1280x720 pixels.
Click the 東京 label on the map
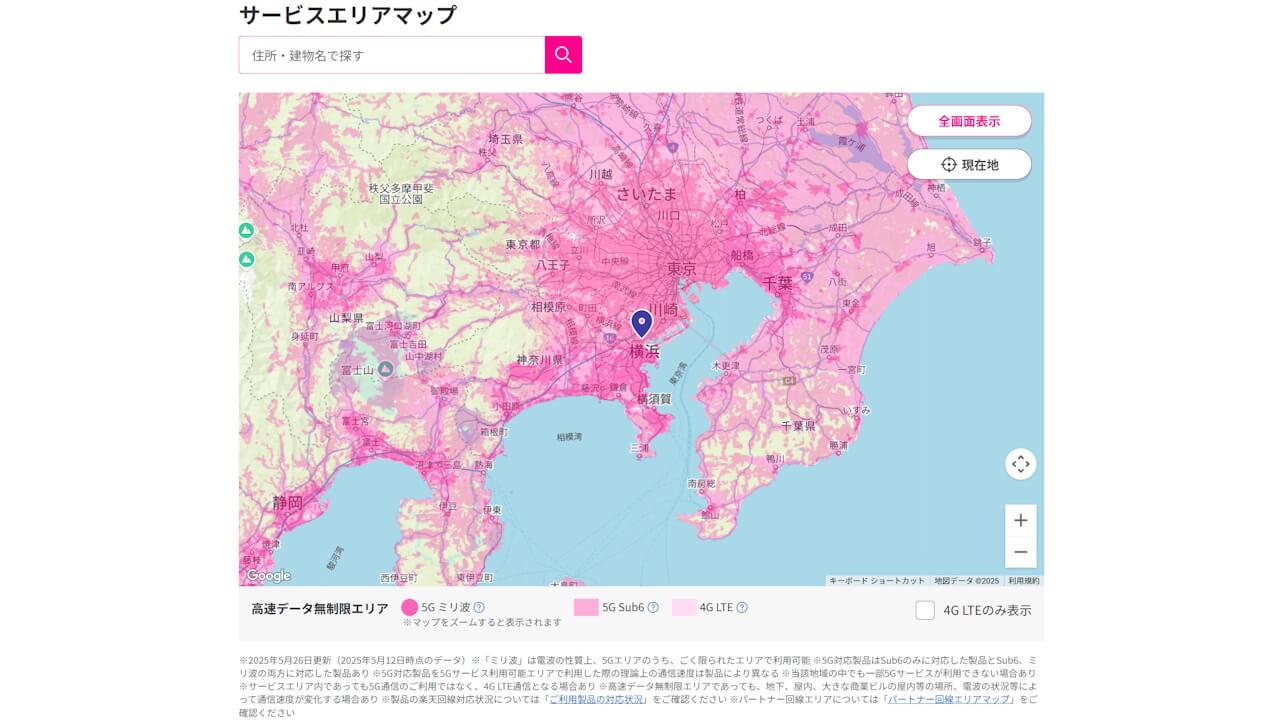681,268
